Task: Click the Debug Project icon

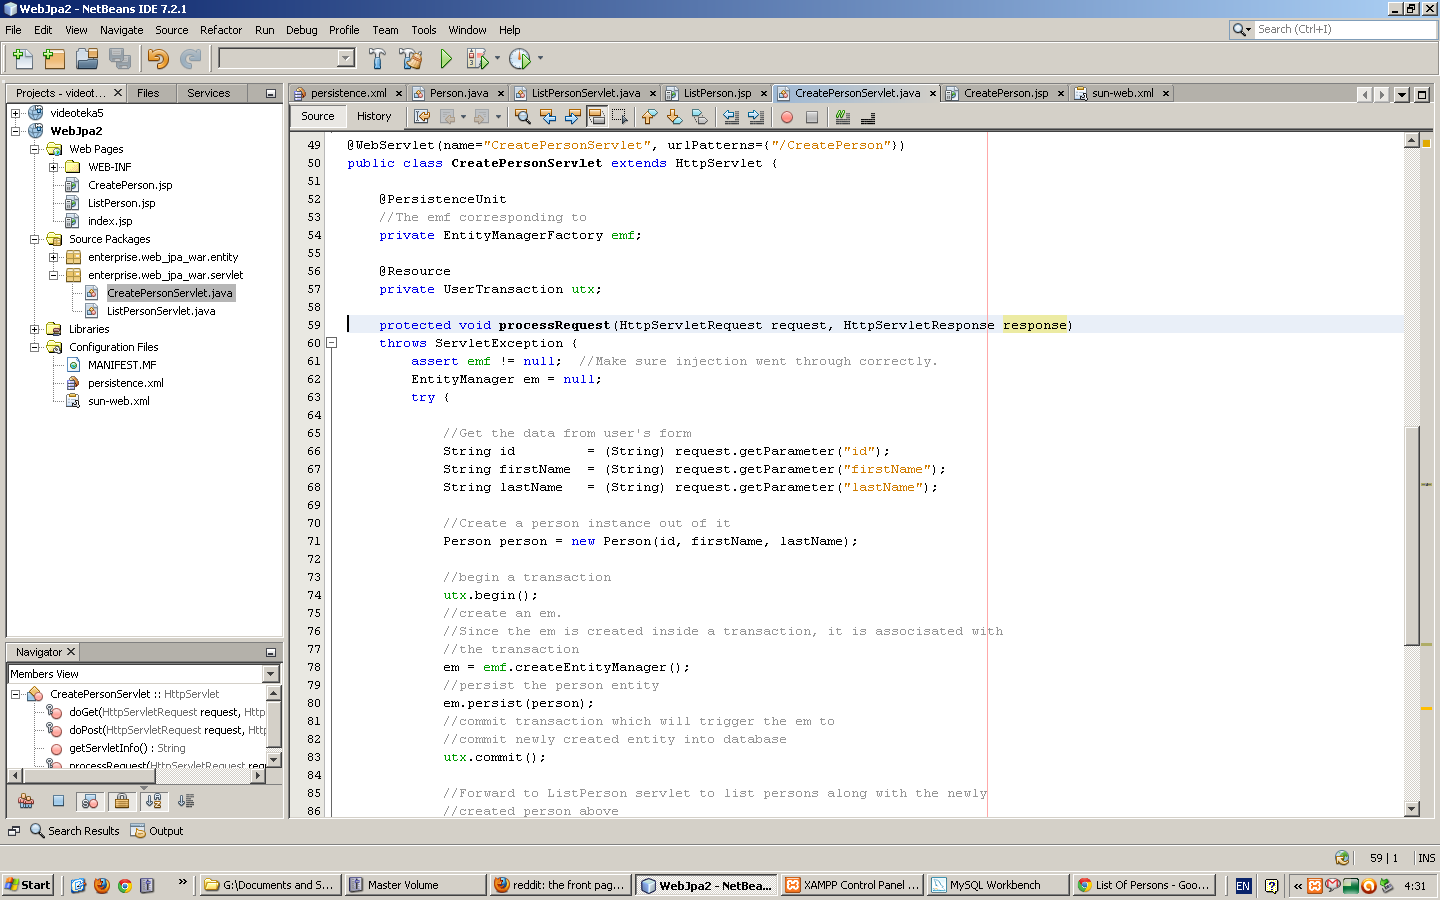Action: 477,59
